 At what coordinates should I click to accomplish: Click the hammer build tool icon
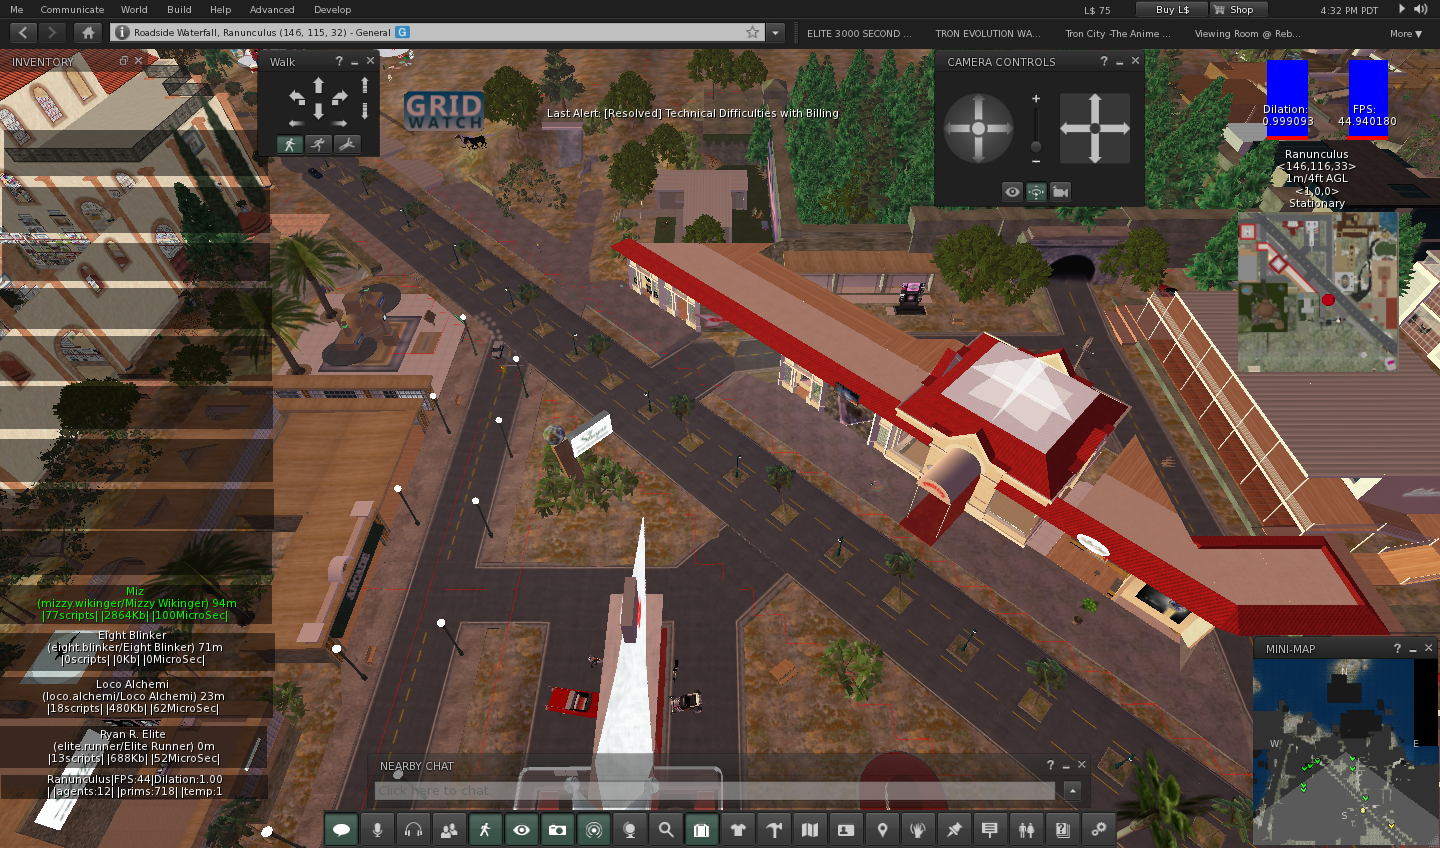click(774, 829)
